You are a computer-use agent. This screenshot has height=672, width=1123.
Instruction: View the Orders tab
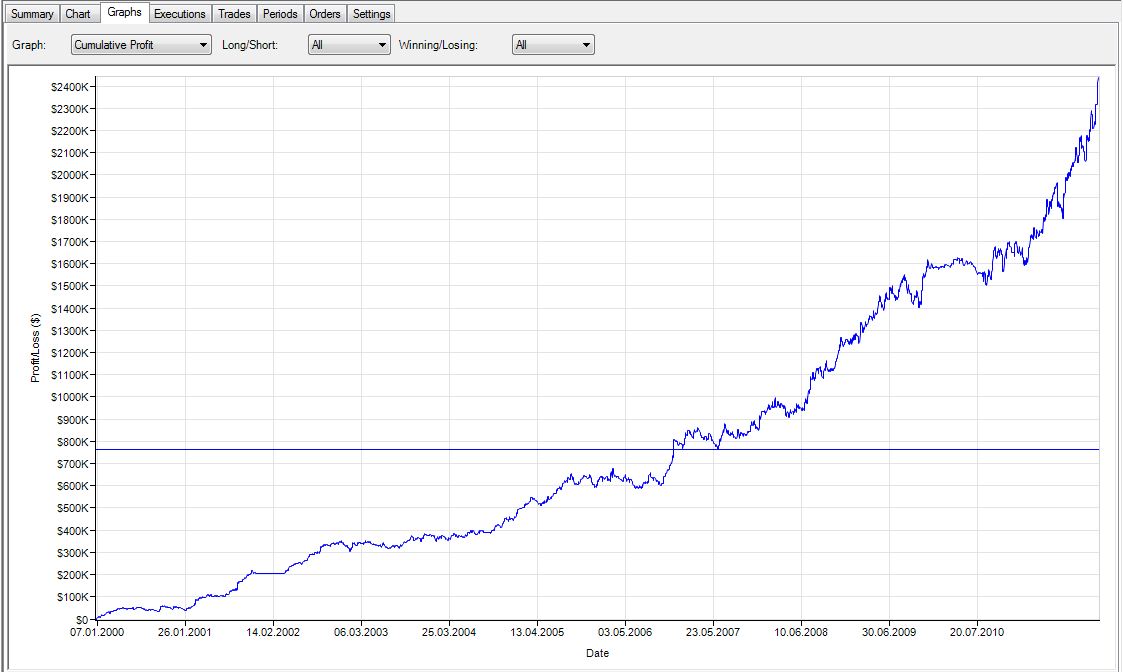325,14
